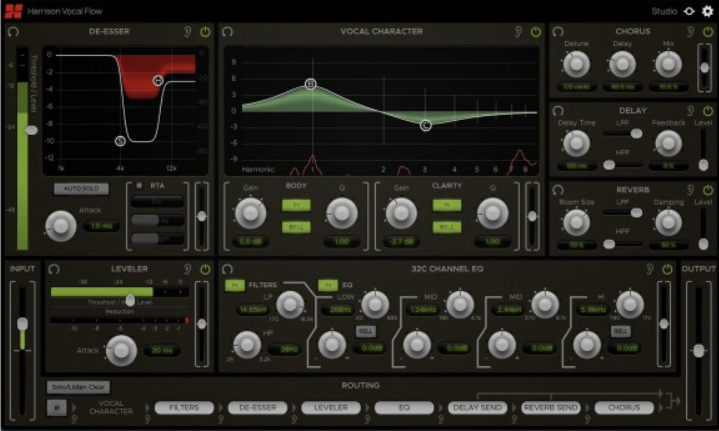The image size is (719, 431).
Task: Click the Body Gain knob
Action: click(250, 213)
